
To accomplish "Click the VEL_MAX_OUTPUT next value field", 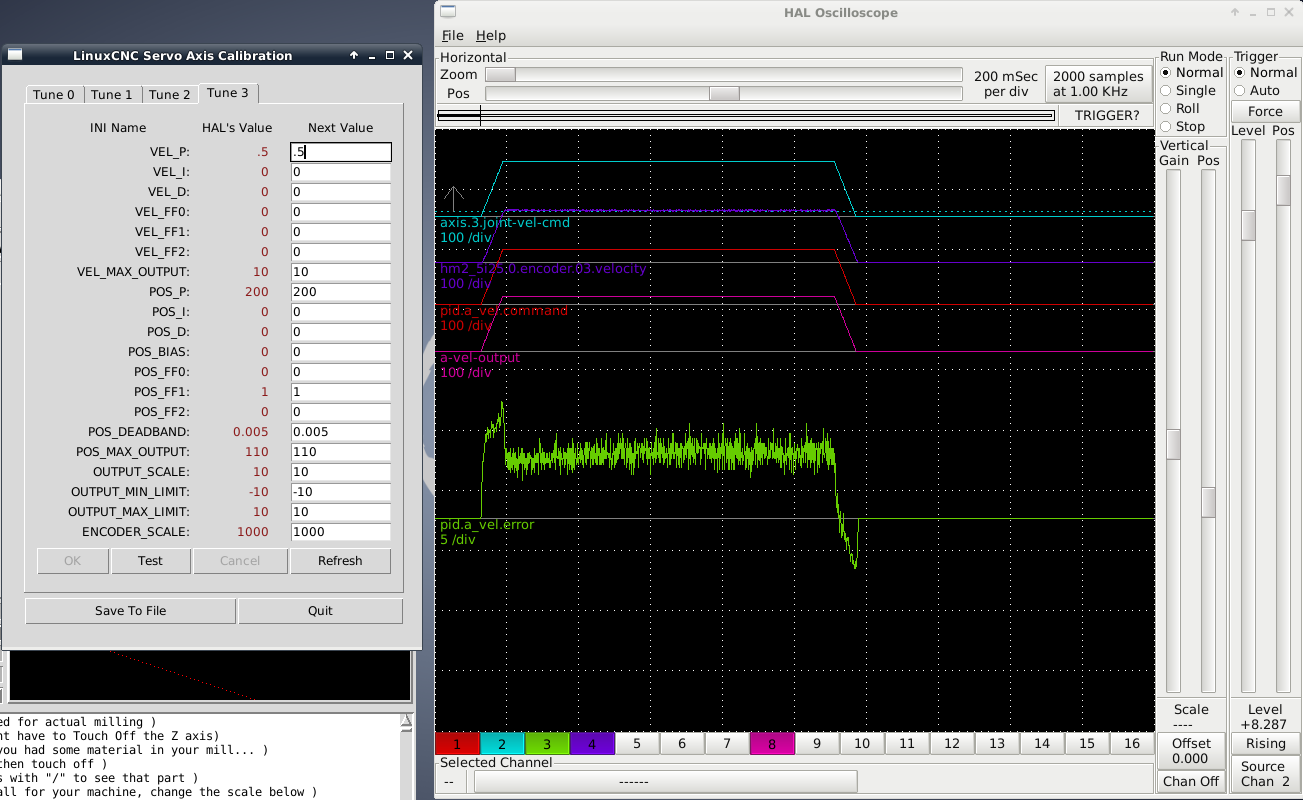I will 340,272.
